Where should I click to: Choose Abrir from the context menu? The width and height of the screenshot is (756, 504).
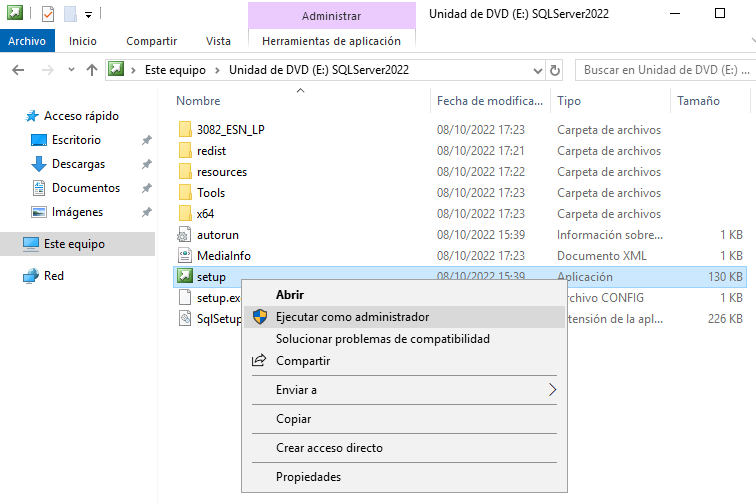pos(404,295)
